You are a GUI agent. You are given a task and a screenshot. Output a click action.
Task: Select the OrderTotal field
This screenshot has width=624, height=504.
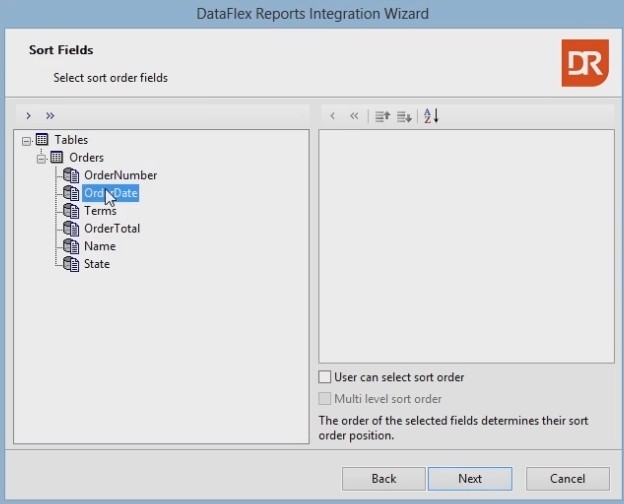(111, 229)
